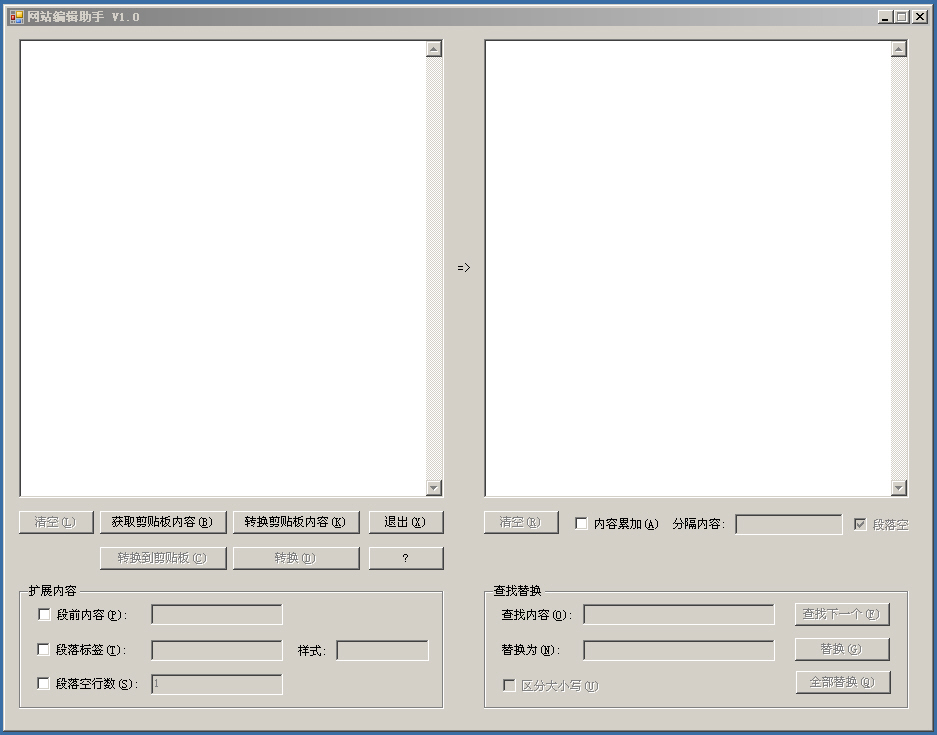Click the 转换(D) button
The image size is (937, 735).
point(296,558)
